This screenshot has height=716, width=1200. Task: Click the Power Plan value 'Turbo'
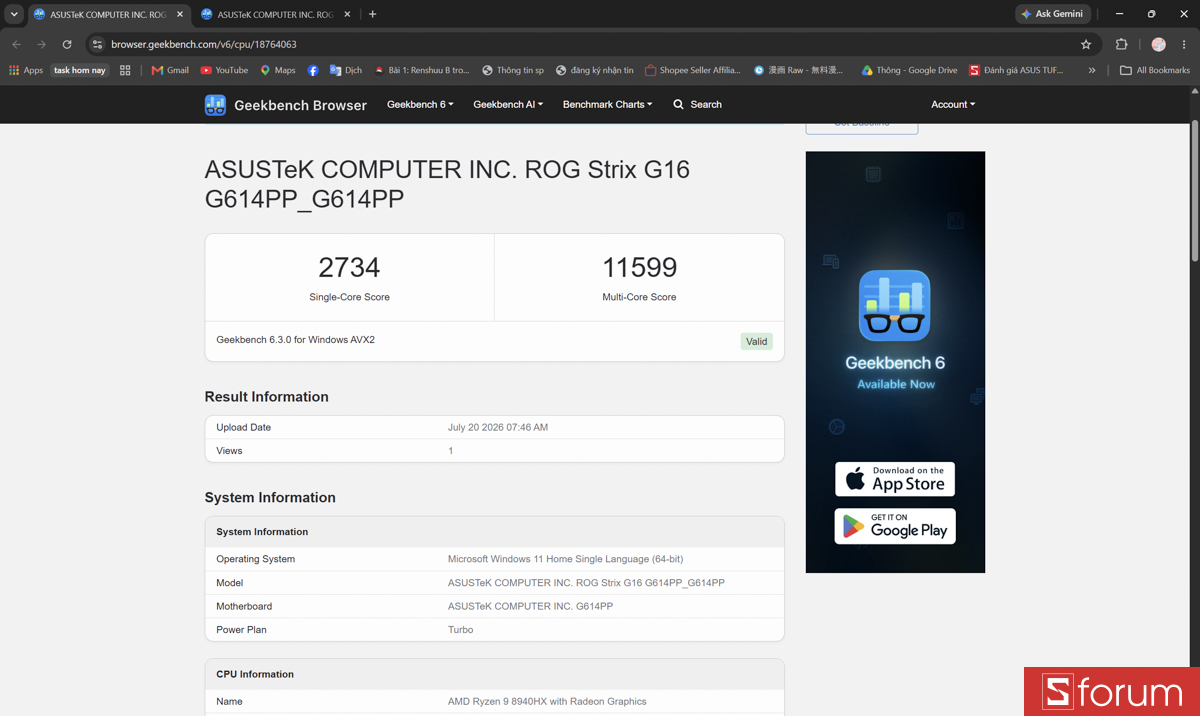(x=460, y=630)
